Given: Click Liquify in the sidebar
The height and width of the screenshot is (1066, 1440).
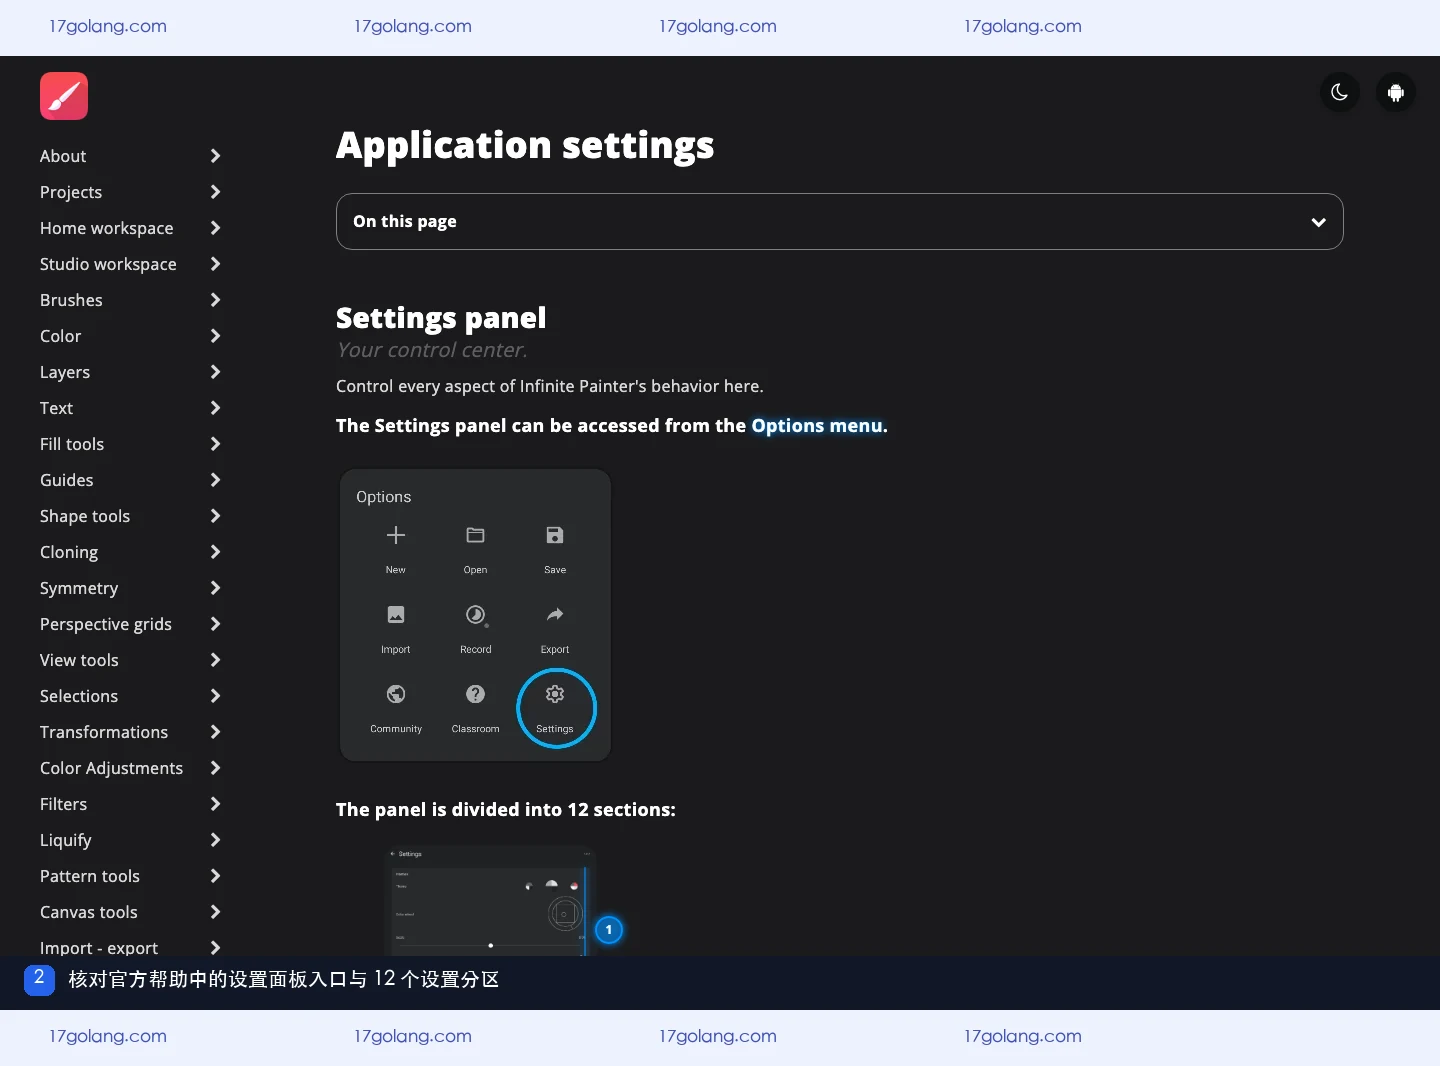Looking at the screenshot, I should pyautogui.click(x=66, y=840).
